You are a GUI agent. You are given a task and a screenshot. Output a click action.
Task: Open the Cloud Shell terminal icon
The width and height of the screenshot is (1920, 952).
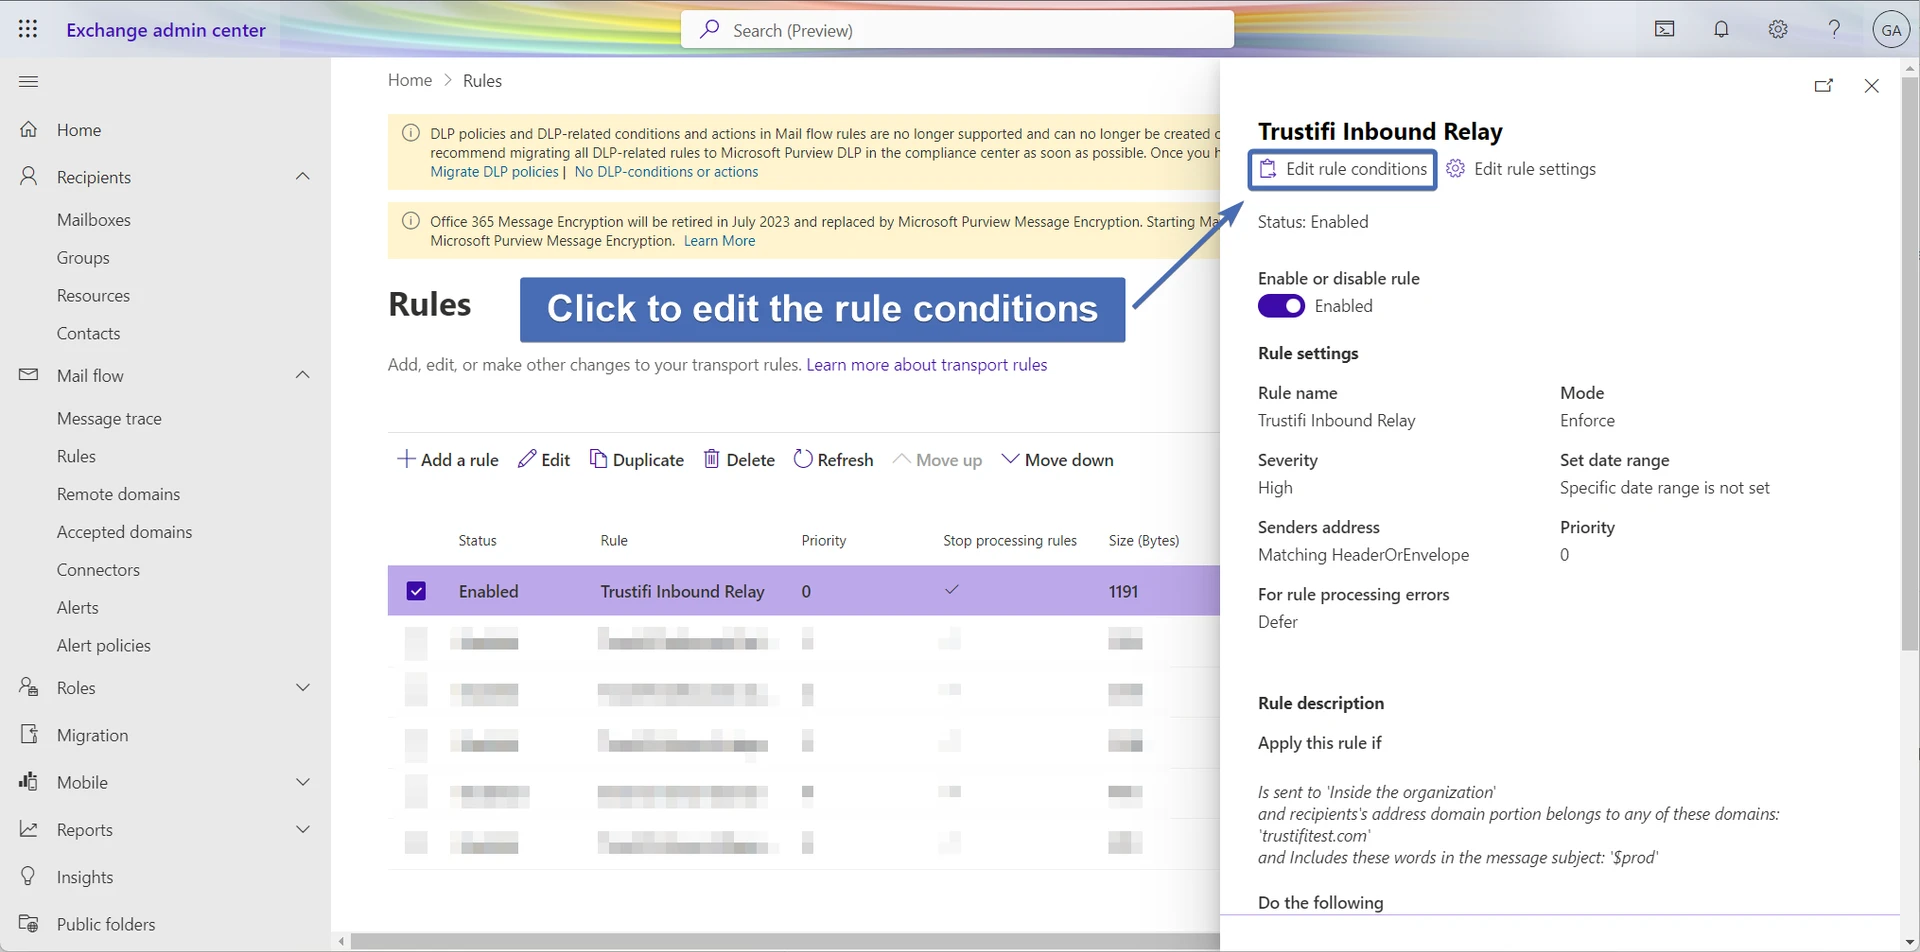(1665, 30)
